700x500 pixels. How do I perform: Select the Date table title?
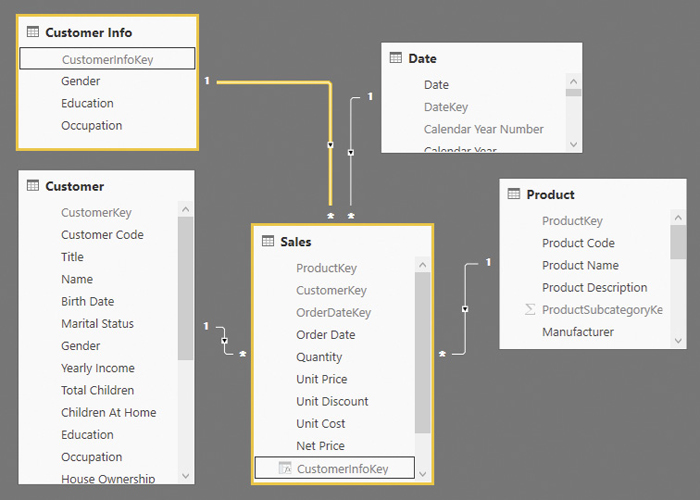[422, 58]
